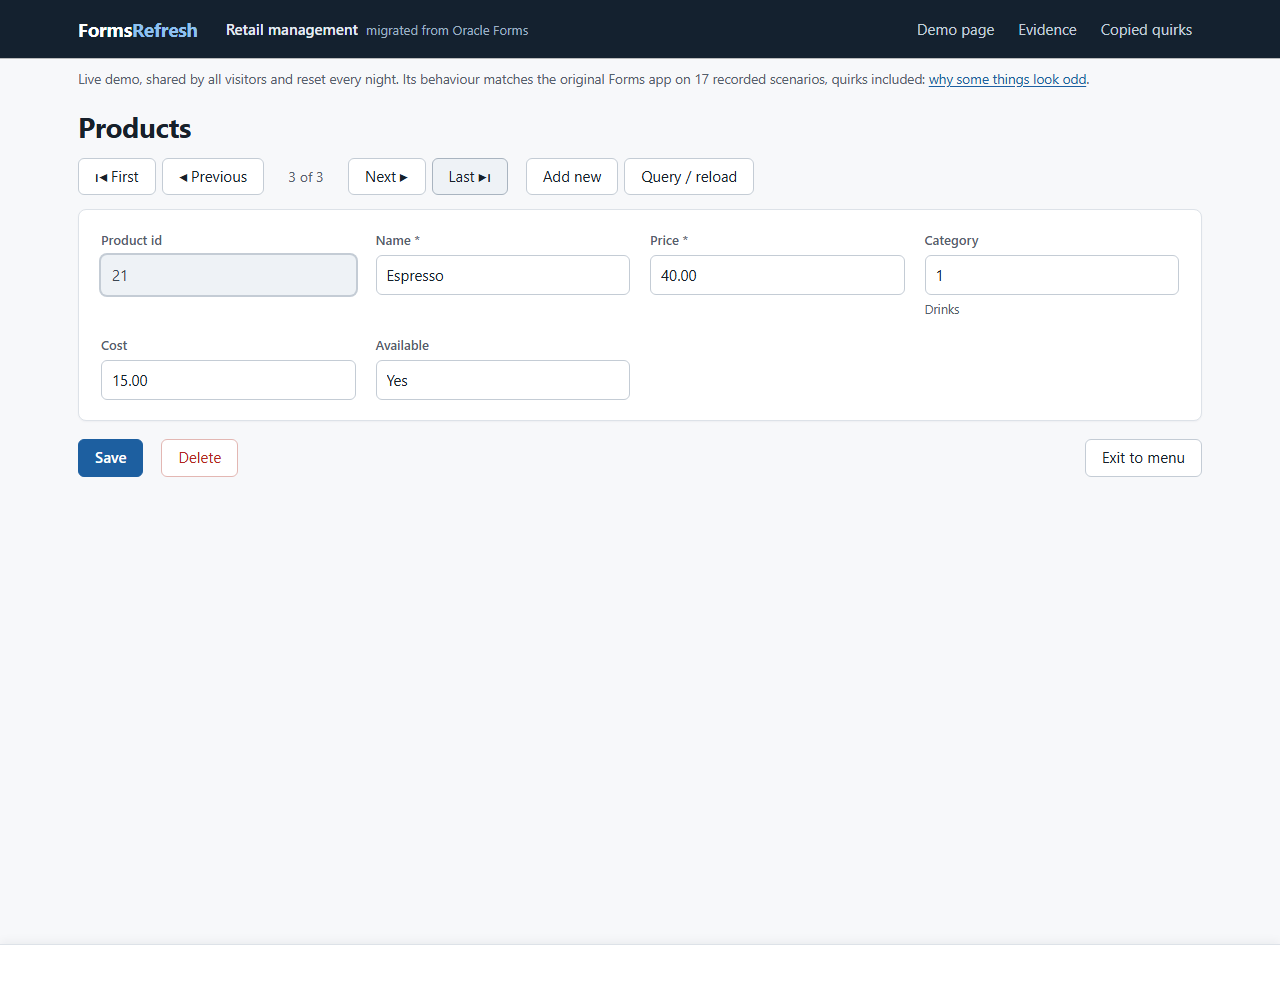Focus the Product id field
The width and height of the screenshot is (1280, 1000).
[x=228, y=275]
